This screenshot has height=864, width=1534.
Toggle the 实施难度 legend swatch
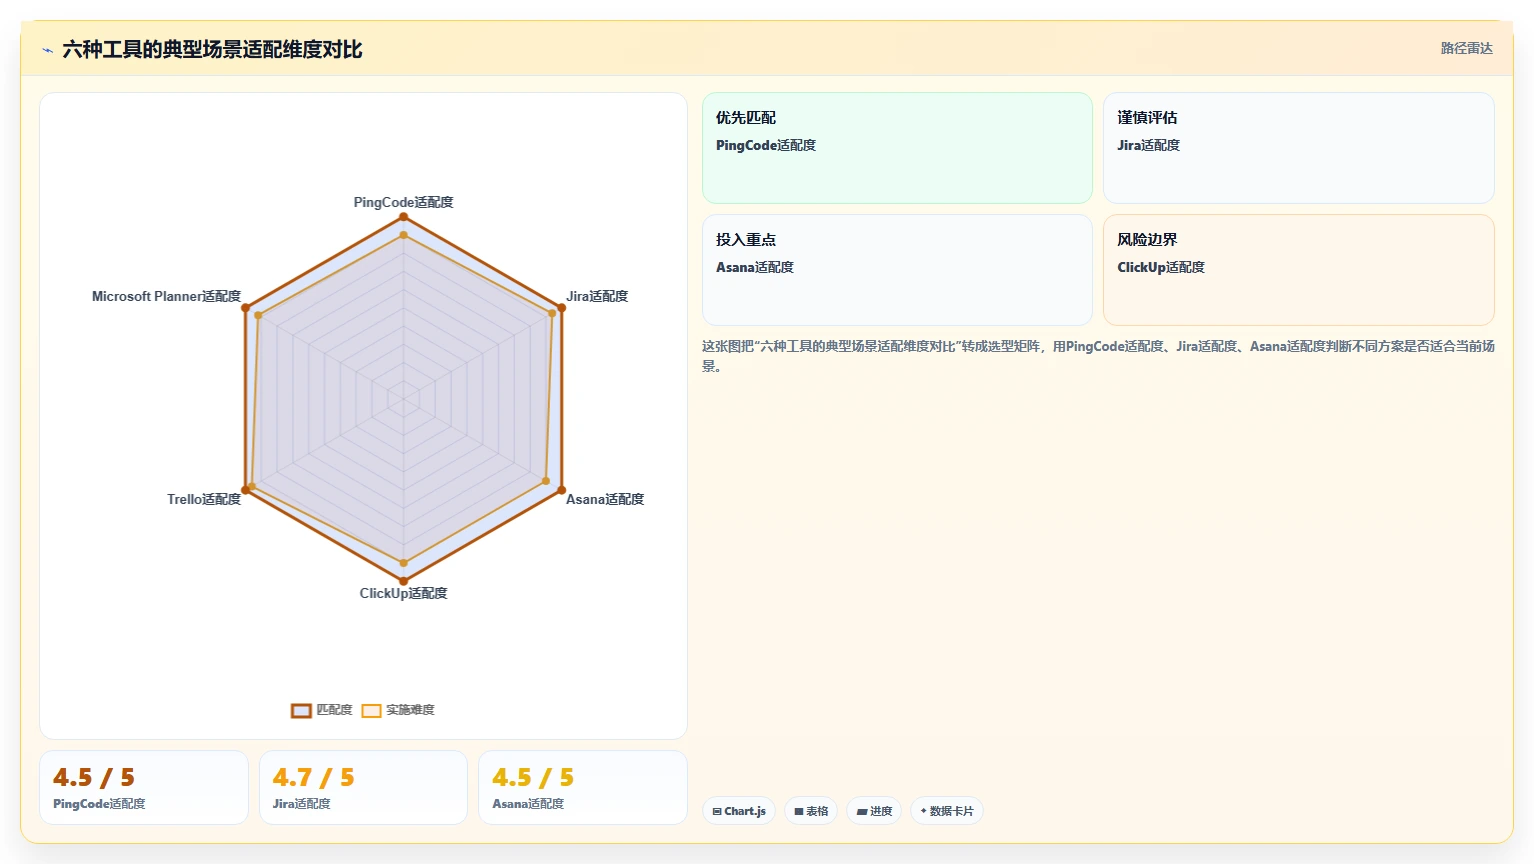(x=371, y=710)
